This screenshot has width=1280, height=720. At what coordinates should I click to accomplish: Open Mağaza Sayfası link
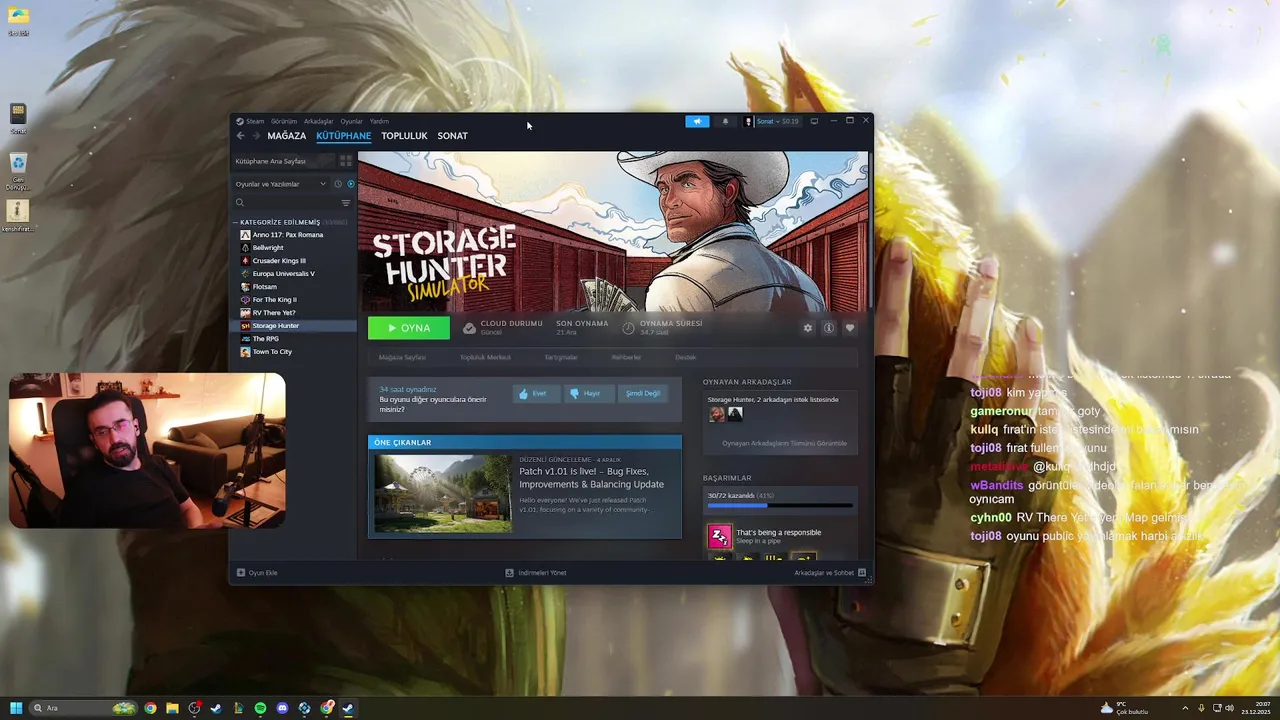point(402,357)
